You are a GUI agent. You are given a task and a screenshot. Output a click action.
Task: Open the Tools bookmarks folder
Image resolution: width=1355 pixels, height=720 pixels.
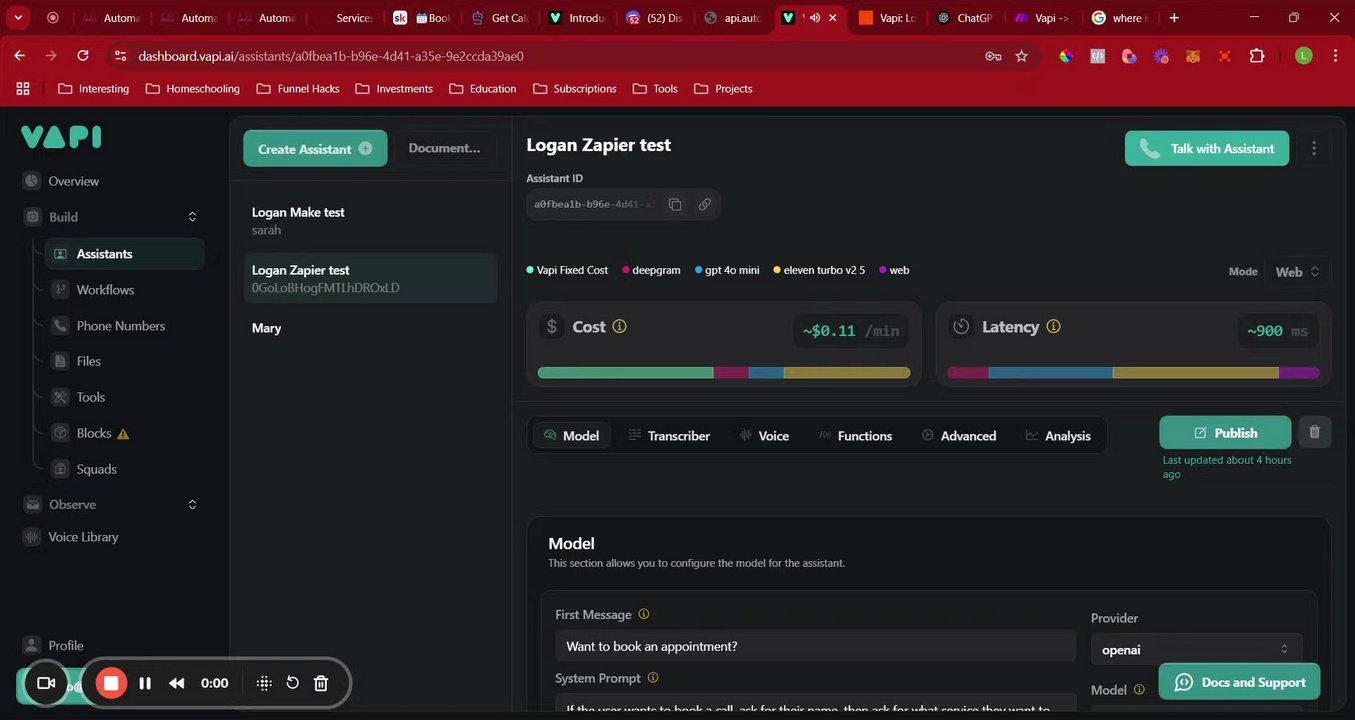655,88
